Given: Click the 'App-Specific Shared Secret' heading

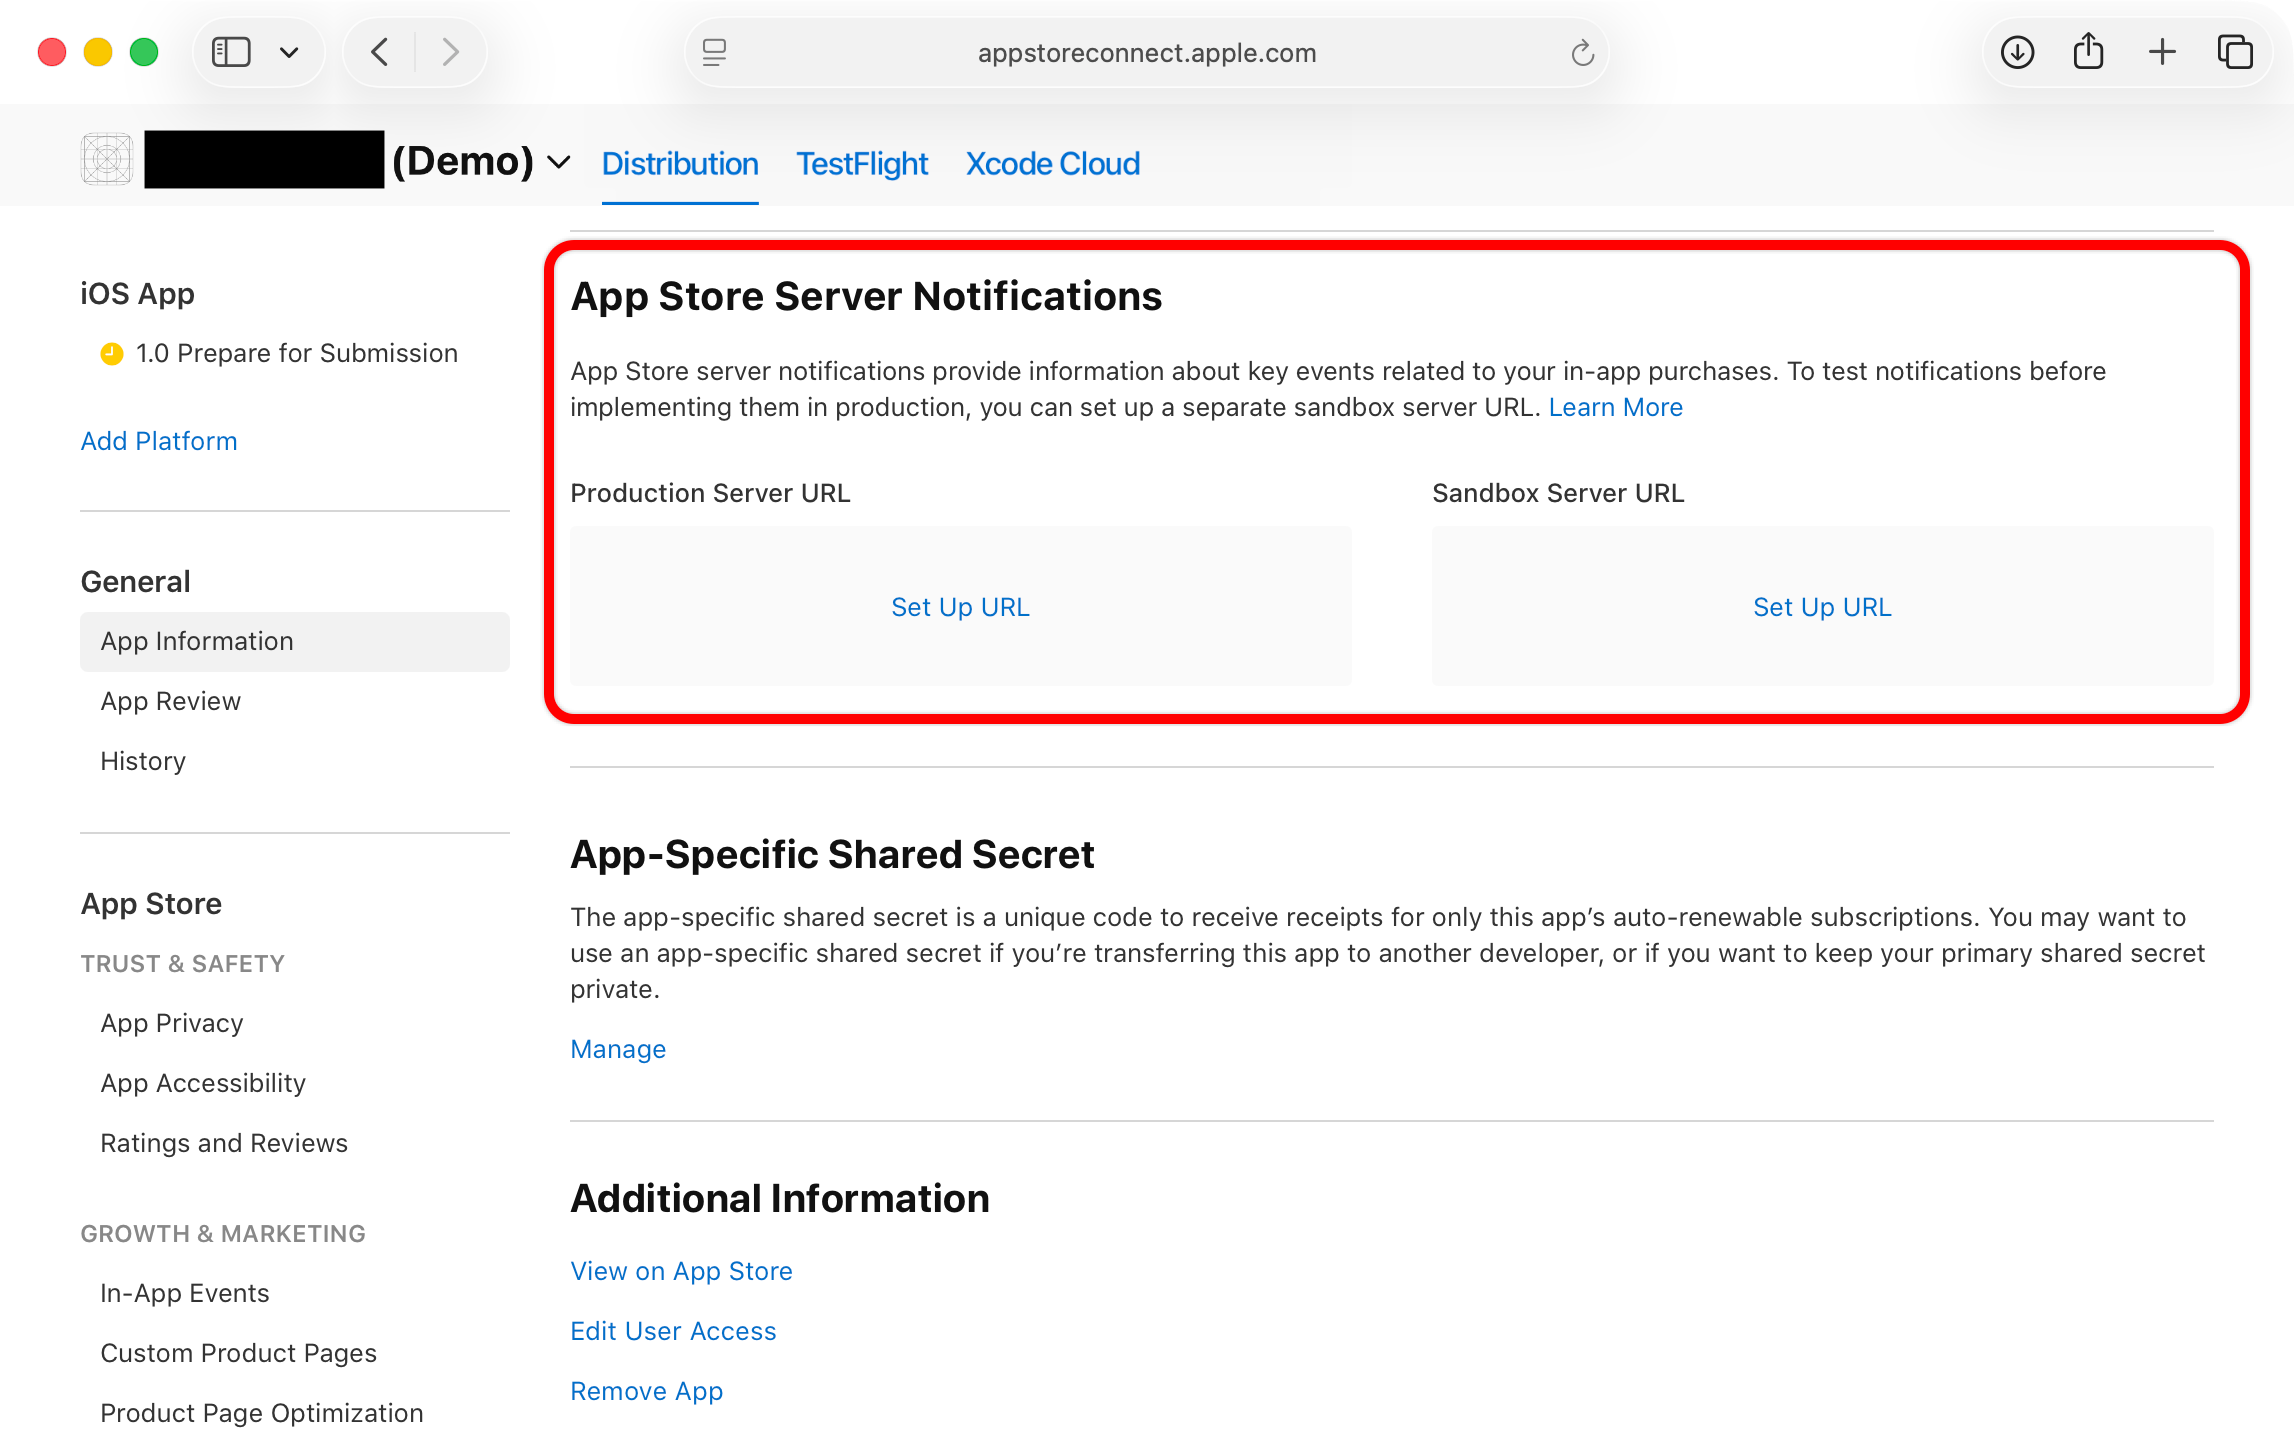Looking at the screenshot, I should (x=832, y=854).
